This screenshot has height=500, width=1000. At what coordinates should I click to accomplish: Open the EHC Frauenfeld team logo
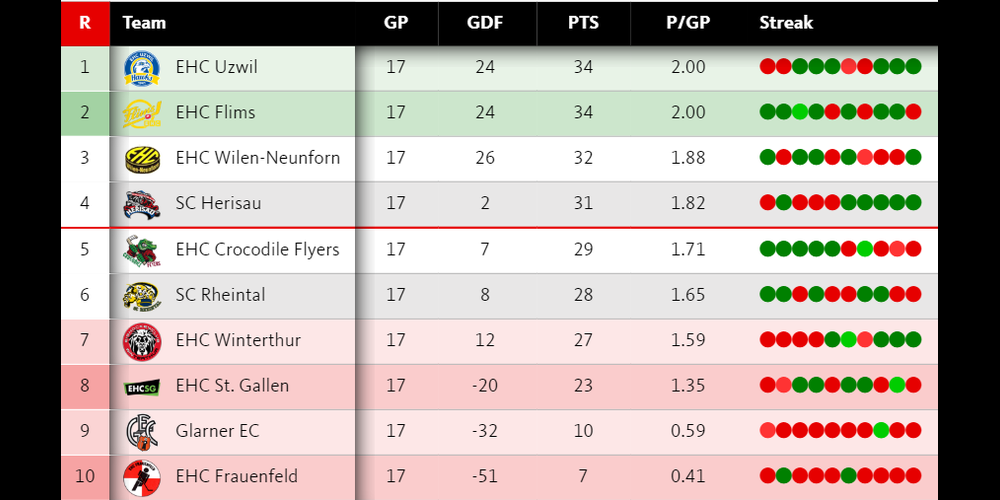[x=142, y=477]
